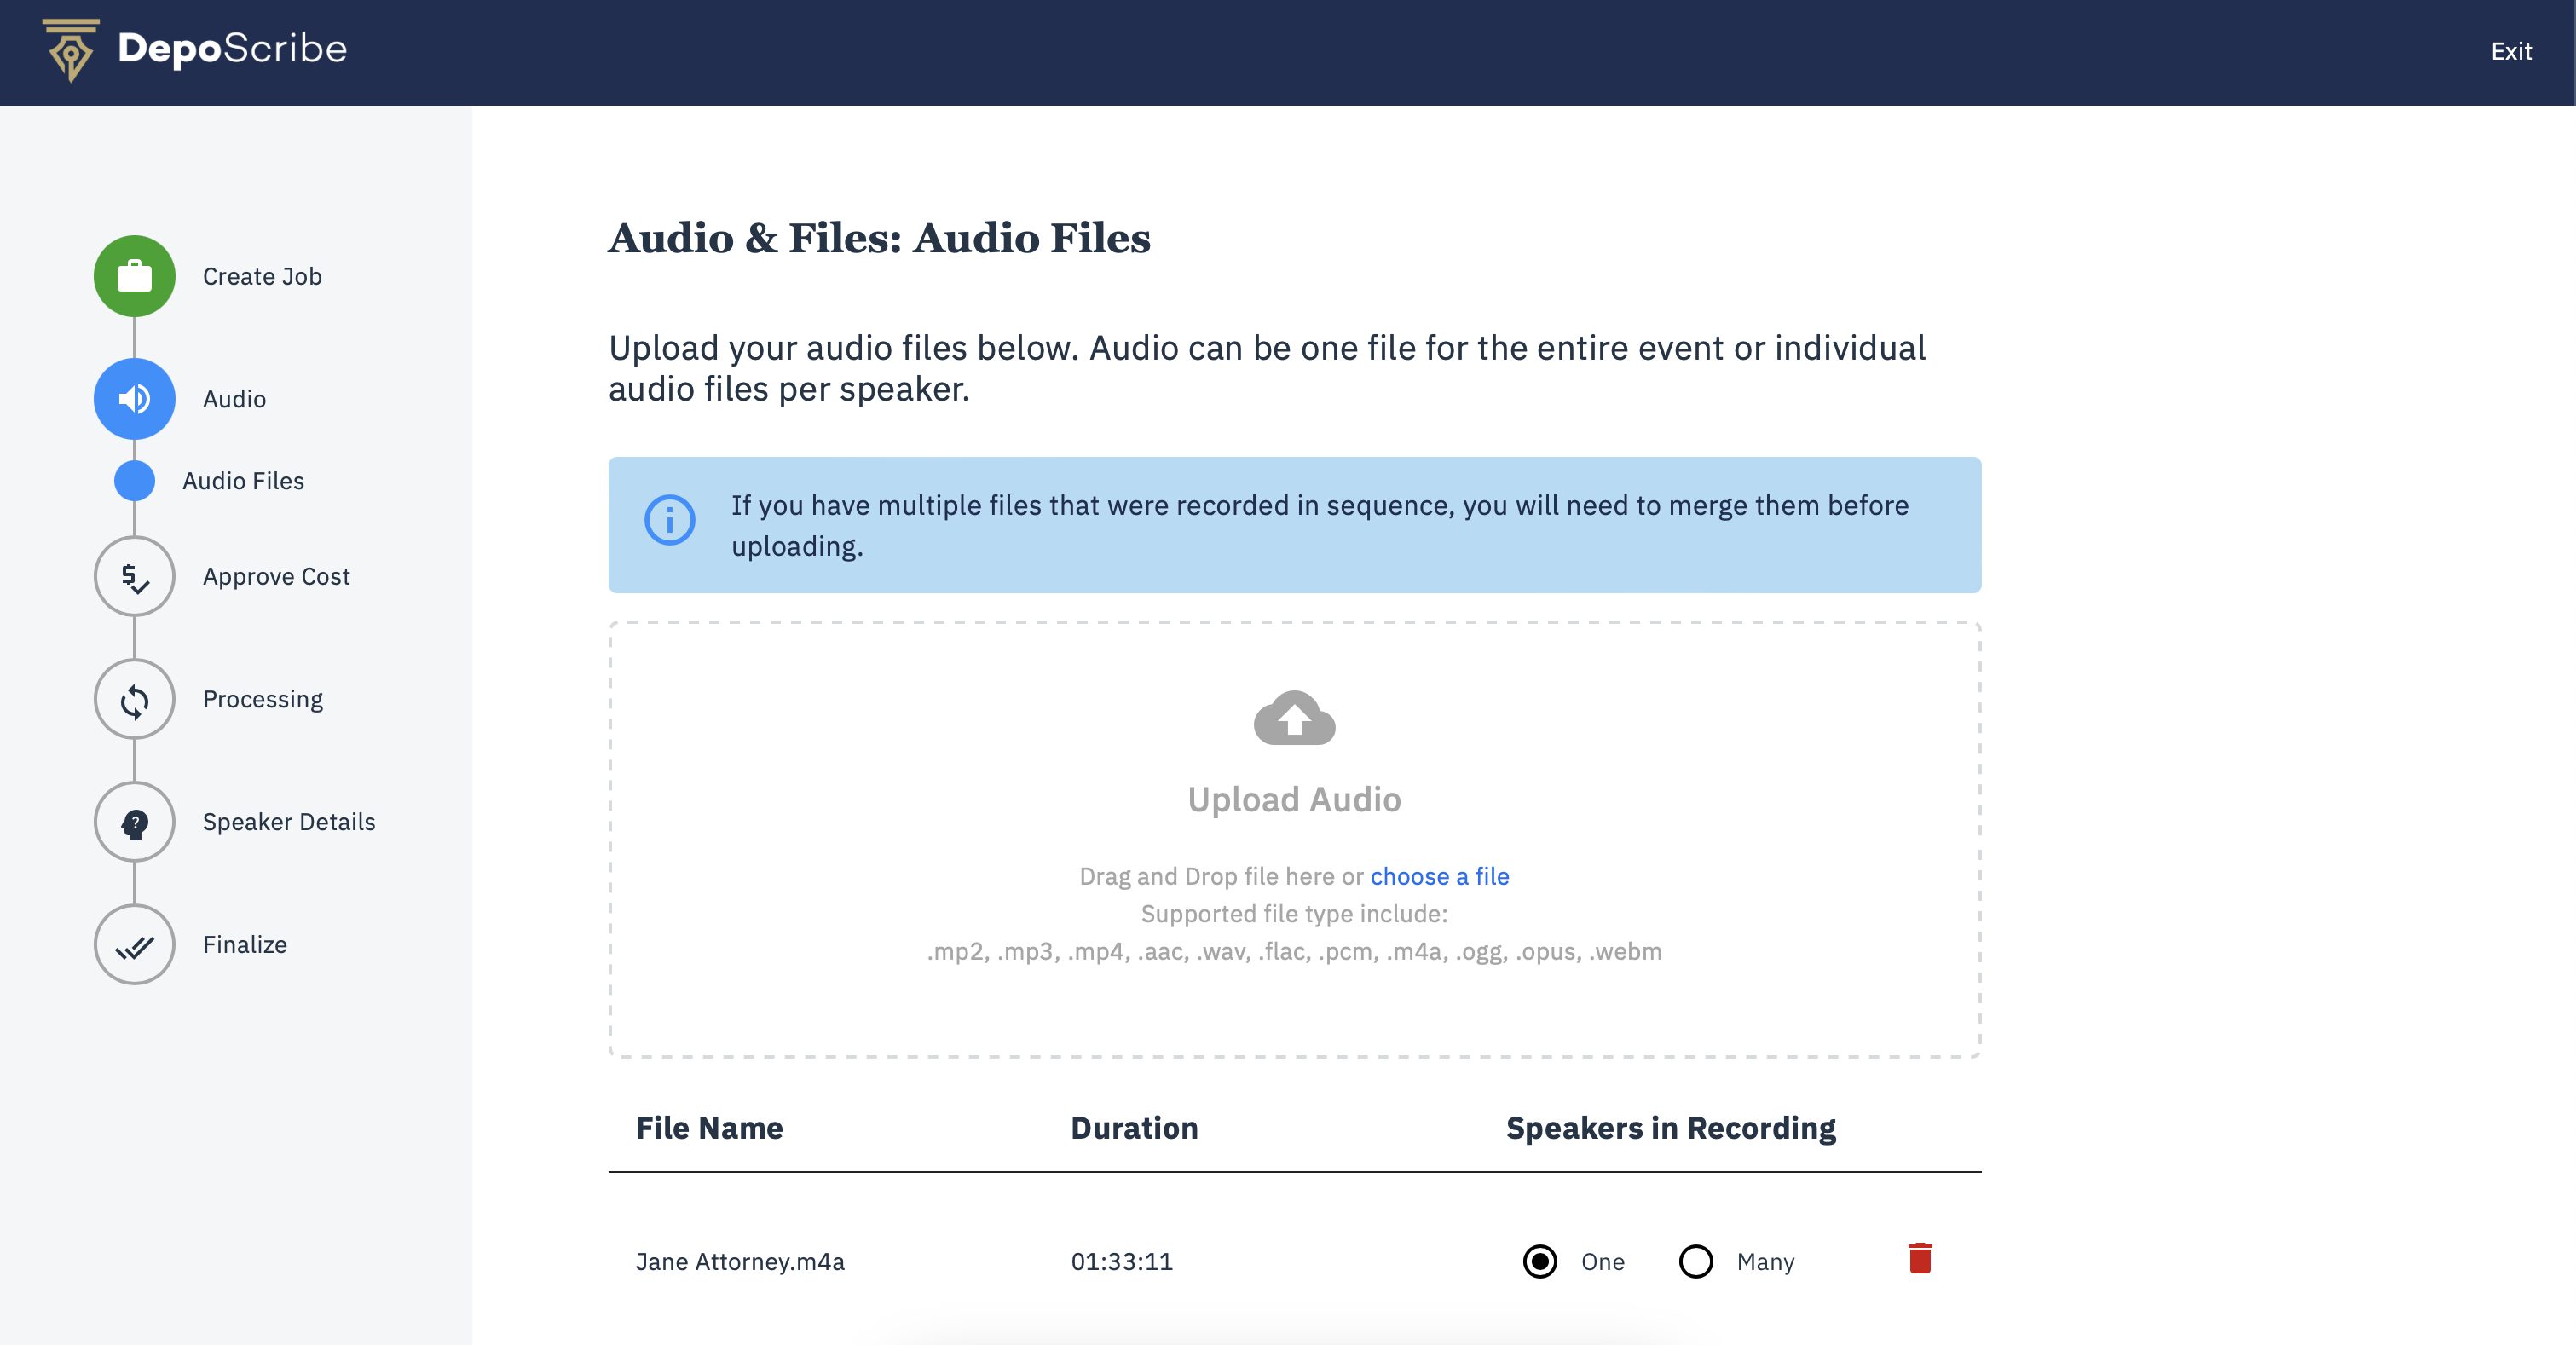The width and height of the screenshot is (2576, 1345).
Task: Click the Processing sync arrows icon
Action: click(134, 700)
